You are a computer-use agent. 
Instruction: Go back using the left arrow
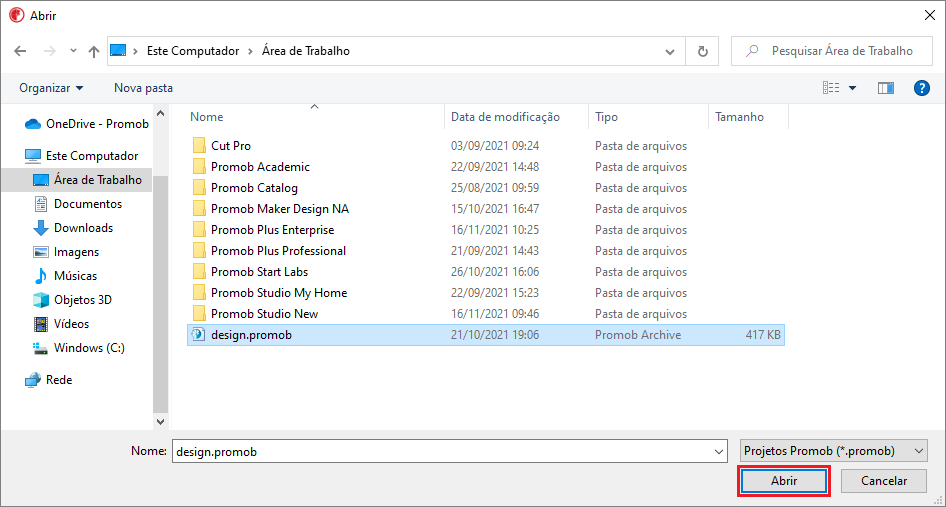(x=20, y=51)
